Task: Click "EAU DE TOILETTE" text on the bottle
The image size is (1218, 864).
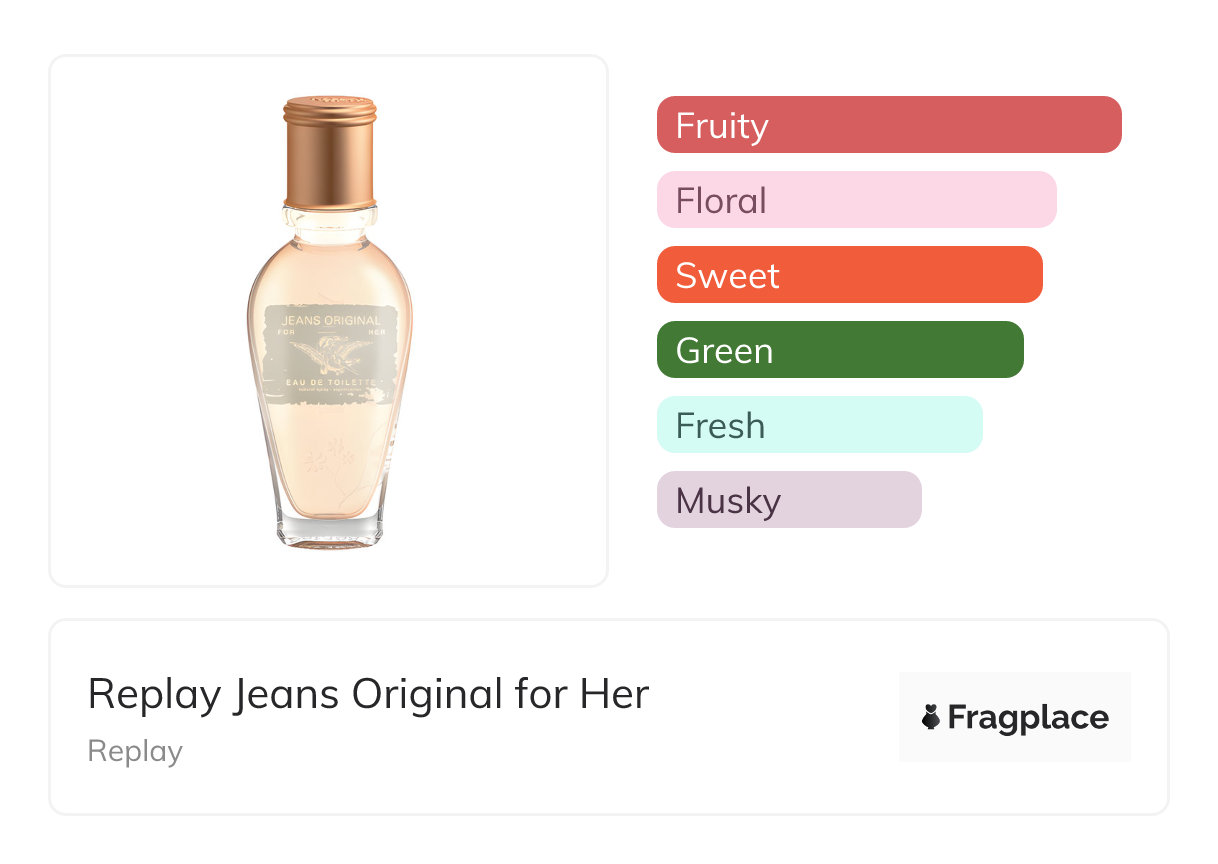Action: [x=330, y=383]
